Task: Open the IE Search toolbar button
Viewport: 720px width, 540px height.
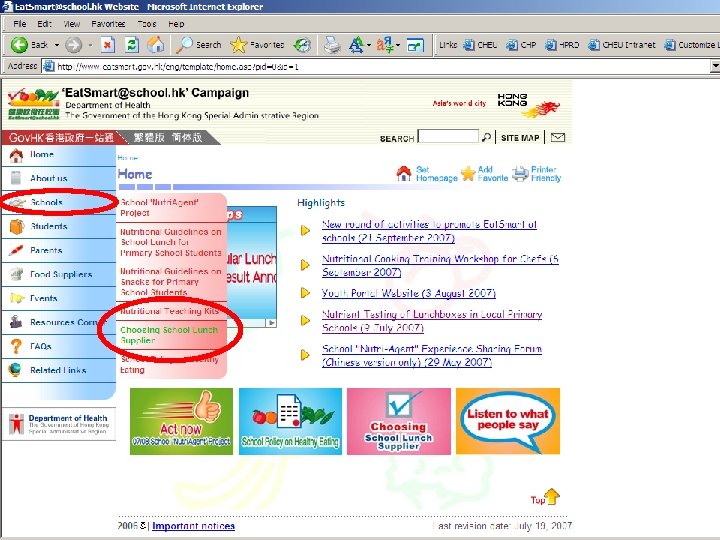Action: pos(199,45)
